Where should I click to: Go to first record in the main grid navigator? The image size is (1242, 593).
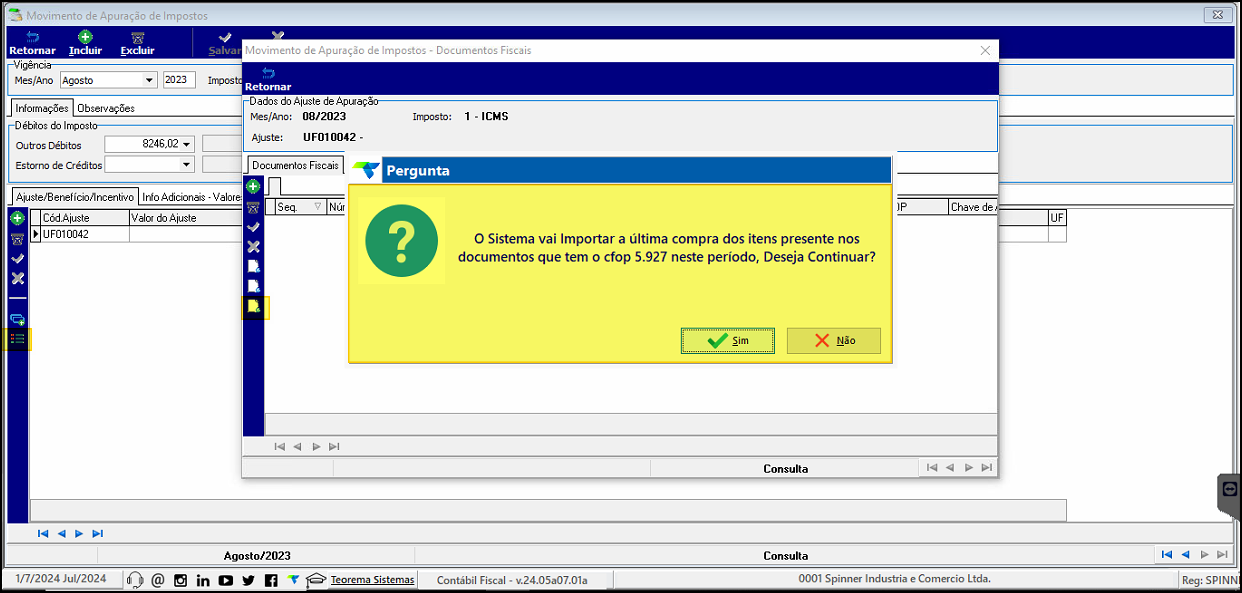[x=43, y=534]
